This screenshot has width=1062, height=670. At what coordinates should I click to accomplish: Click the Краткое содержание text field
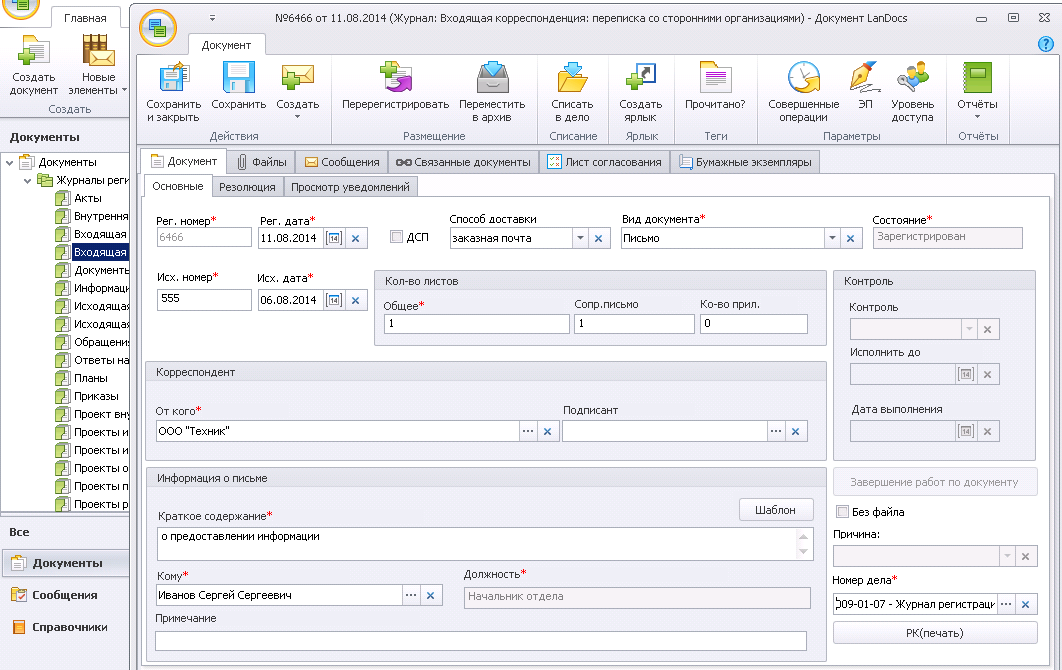[x=475, y=545]
